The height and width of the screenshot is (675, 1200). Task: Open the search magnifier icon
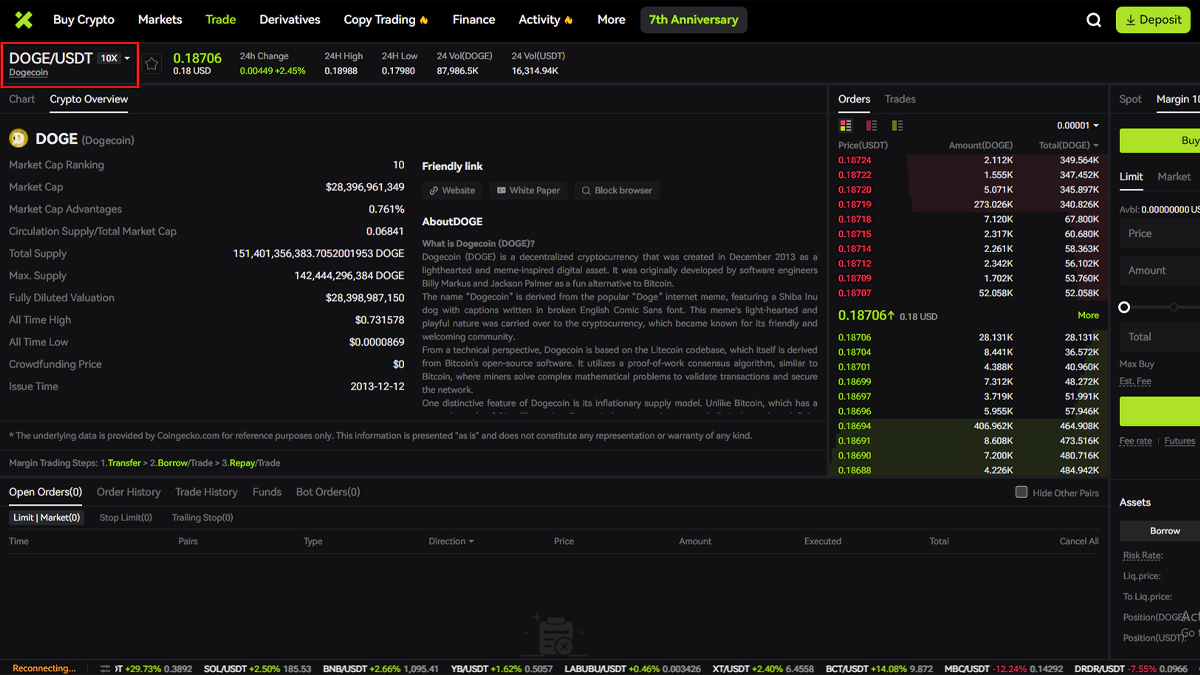[x=1094, y=20]
